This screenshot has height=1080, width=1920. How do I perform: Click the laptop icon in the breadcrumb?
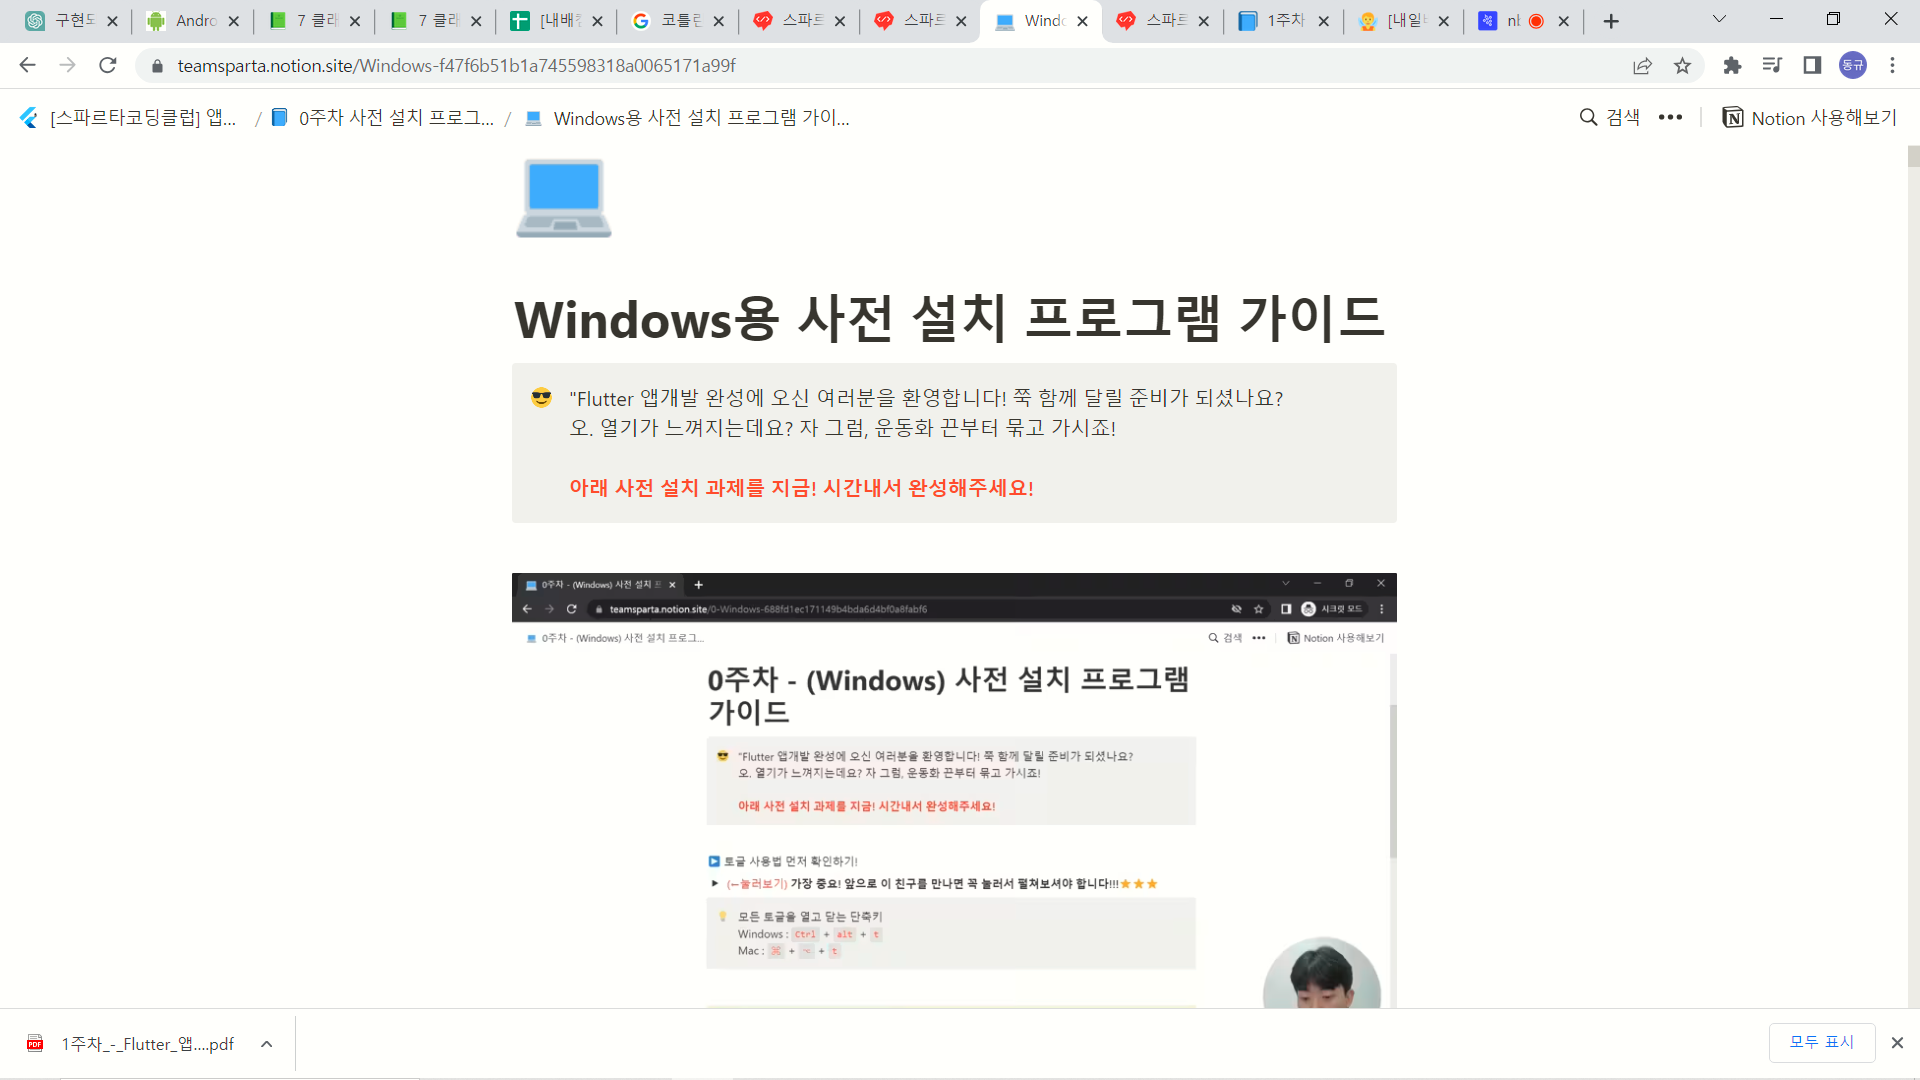point(534,118)
